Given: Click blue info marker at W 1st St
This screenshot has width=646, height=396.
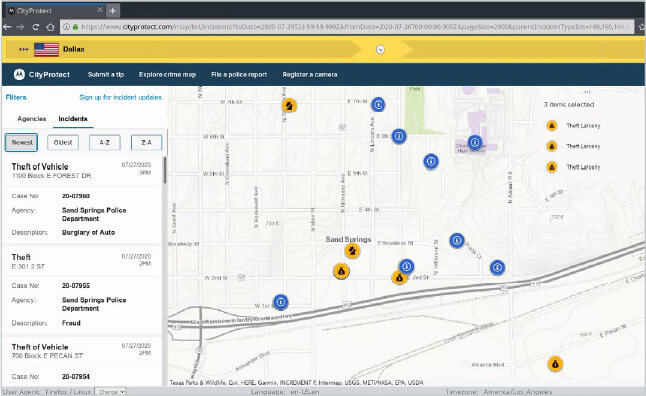Looking at the screenshot, I should pyautogui.click(x=281, y=302).
